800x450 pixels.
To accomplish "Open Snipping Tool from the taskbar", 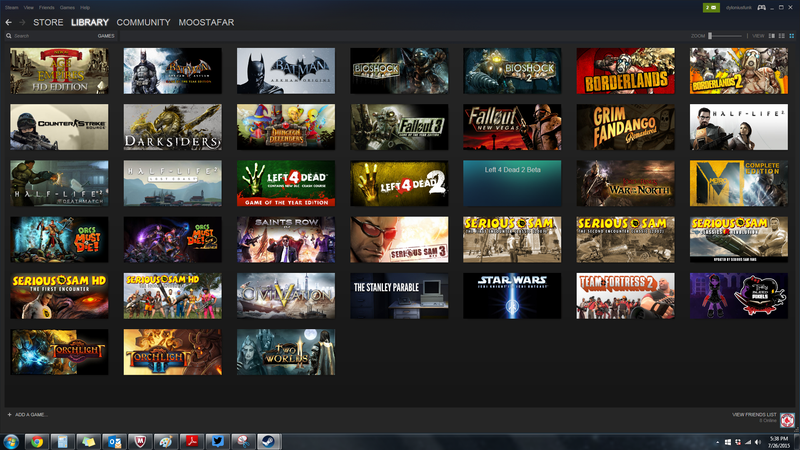I will 243,442.
